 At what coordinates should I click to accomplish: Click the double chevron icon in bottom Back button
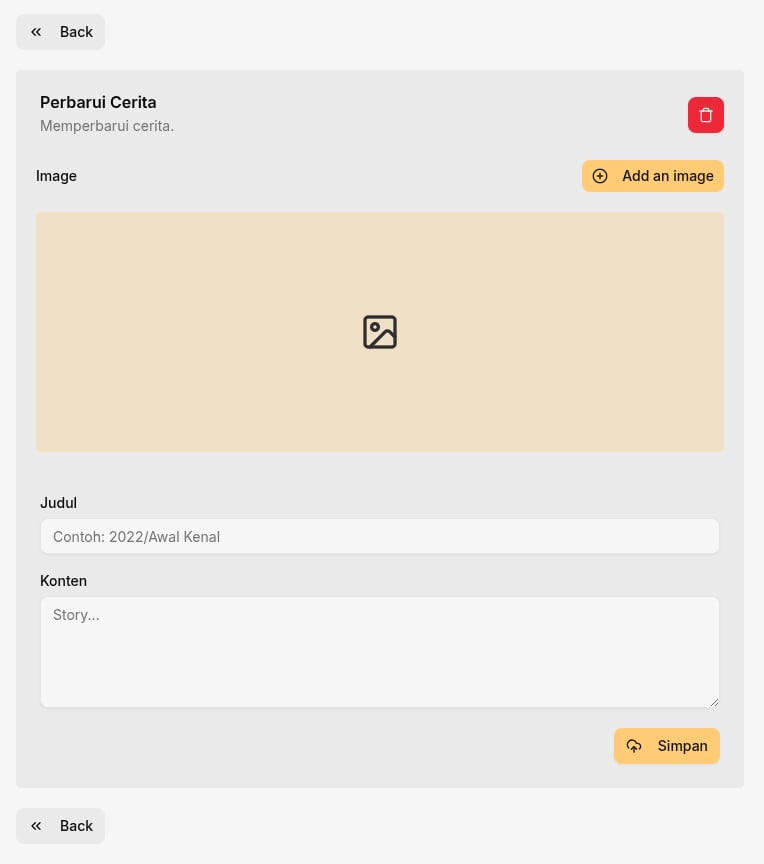tap(36, 826)
